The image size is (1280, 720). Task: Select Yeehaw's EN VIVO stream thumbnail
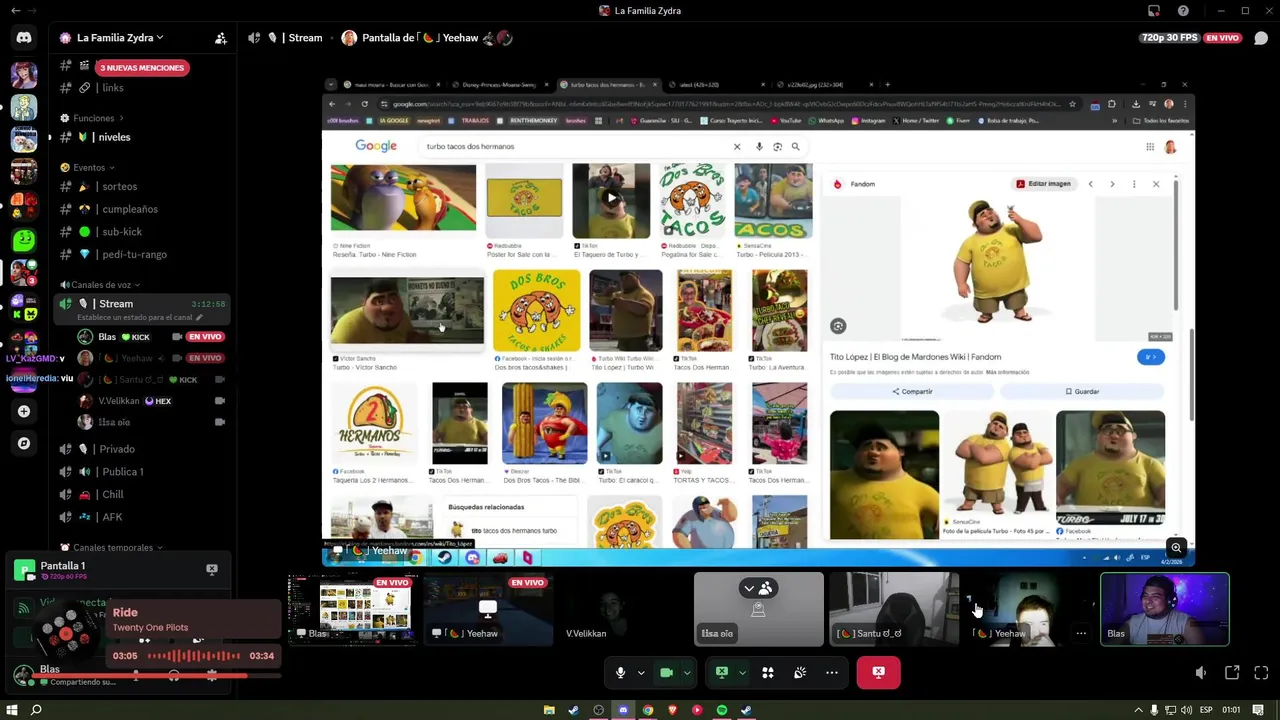pos(487,610)
